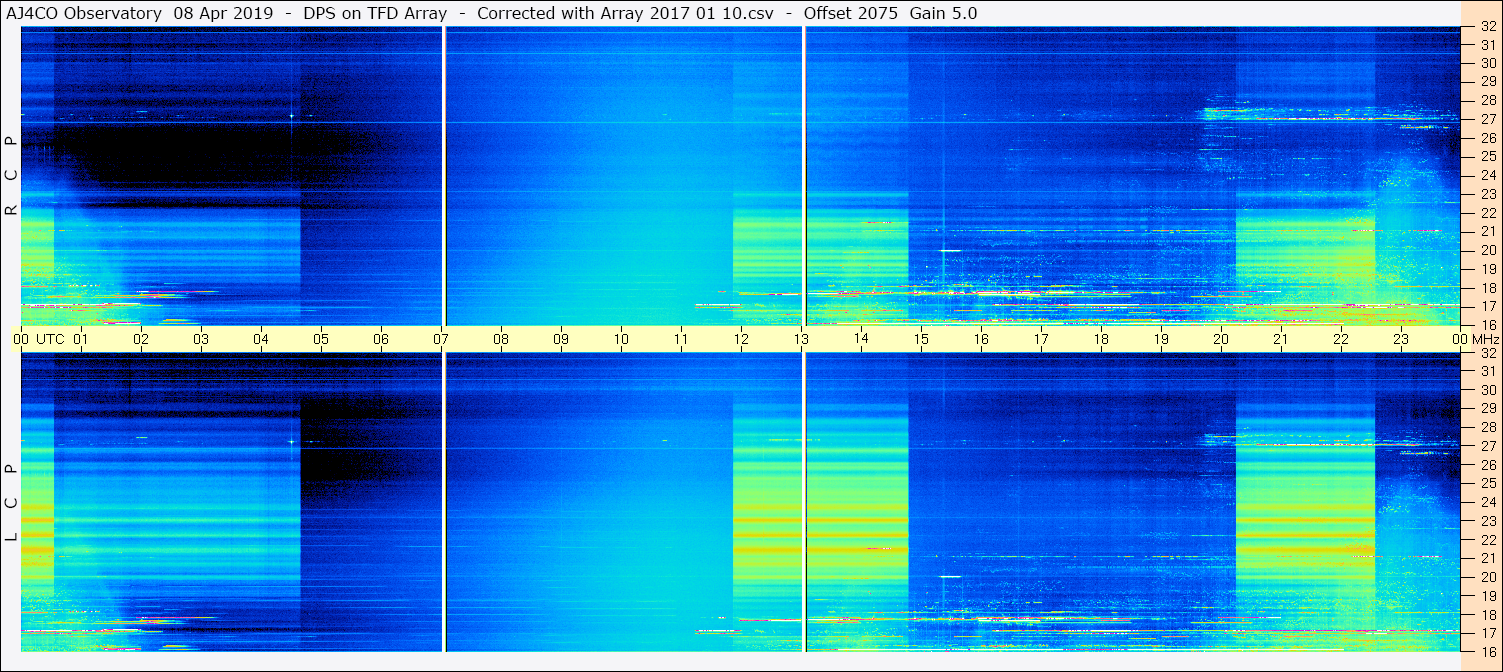Select the 12 hour marker
Viewport: 1503px width, 672px height.
coord(741,339)
